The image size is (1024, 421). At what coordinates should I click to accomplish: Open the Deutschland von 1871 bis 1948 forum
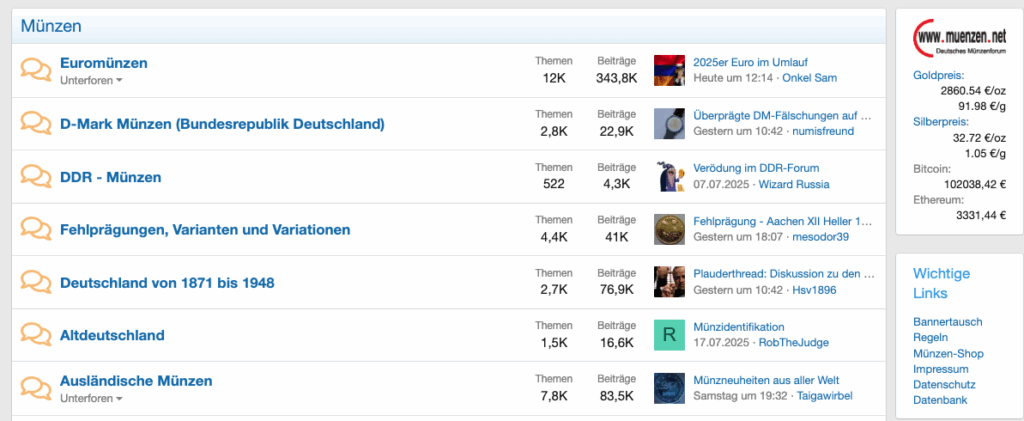167,283
